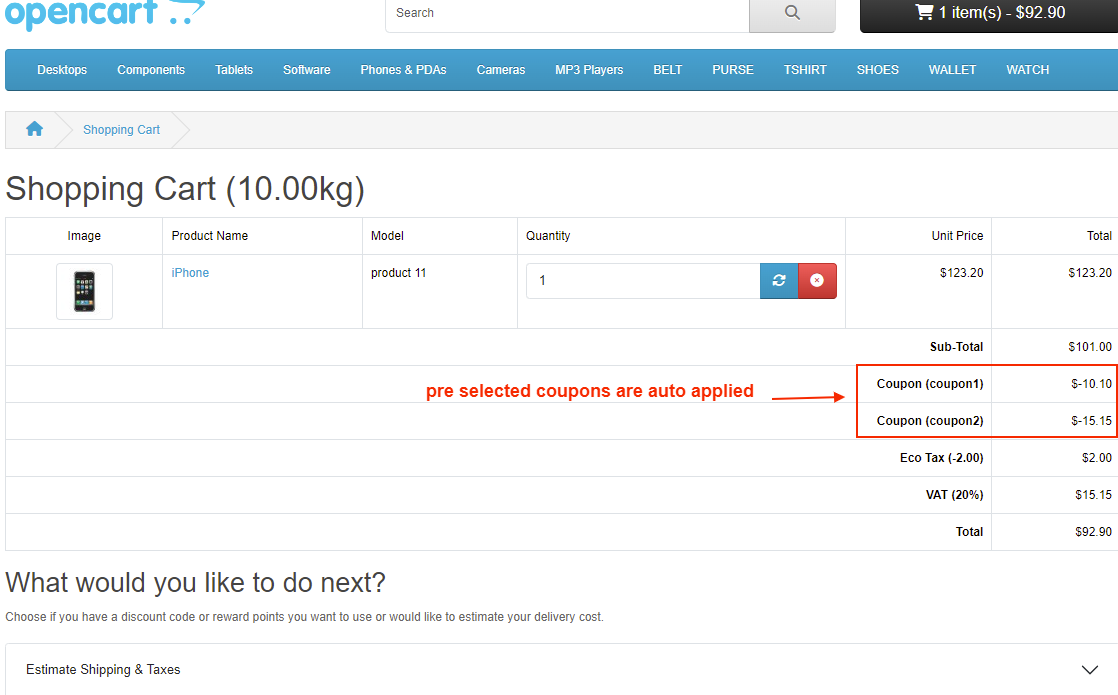
Task: Navigate to the WATCH category
Action: [x=1027, y=70]
